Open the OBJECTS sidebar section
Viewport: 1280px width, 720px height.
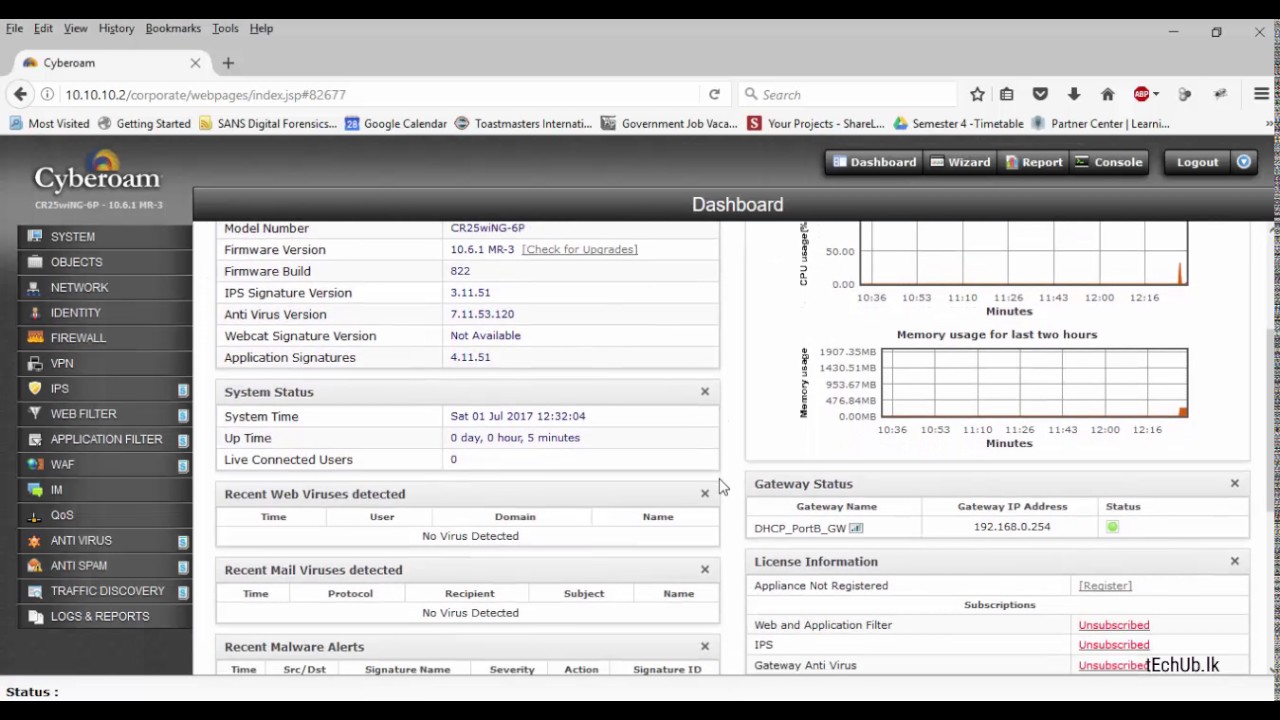point(104,262)
